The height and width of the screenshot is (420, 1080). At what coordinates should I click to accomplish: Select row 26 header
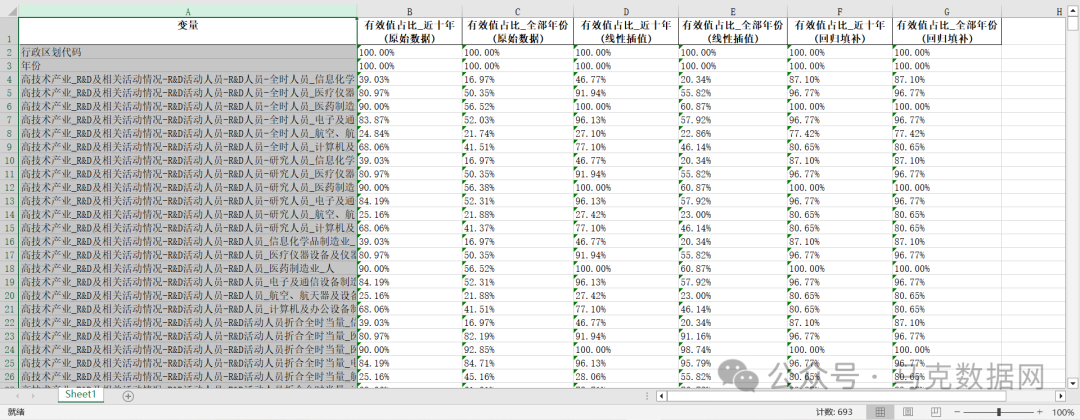click(x=9, y=377)
